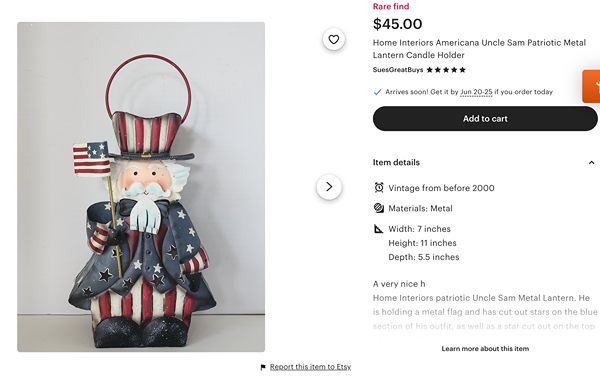Click the orange side tab button

[x=591, y=86]
